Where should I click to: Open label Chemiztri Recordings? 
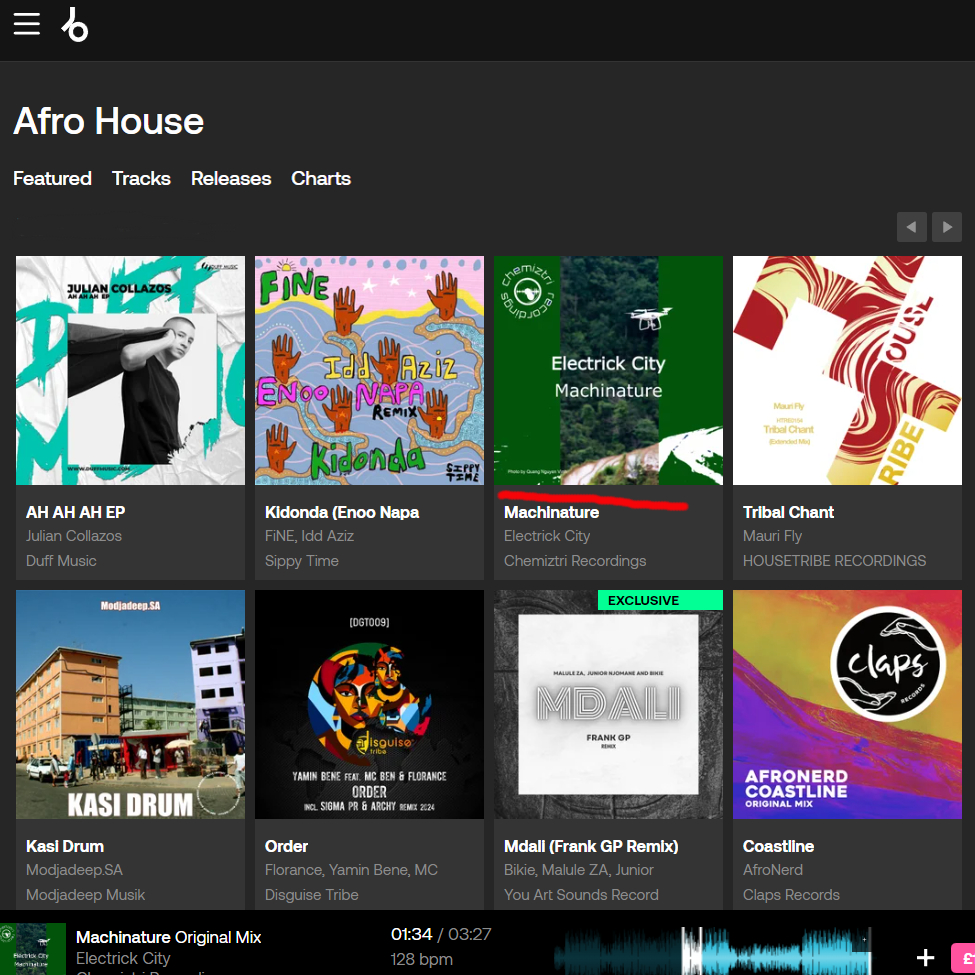[x=575, y=561]
